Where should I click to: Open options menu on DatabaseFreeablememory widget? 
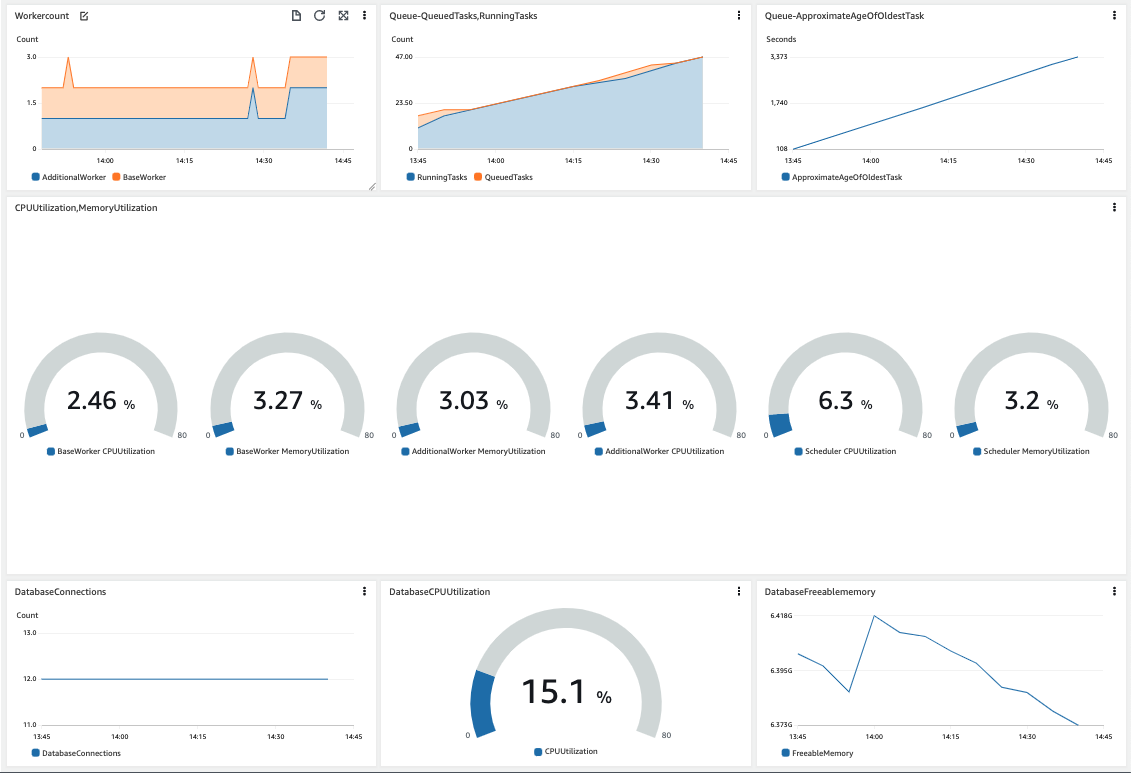click(x=1115, y=591)
